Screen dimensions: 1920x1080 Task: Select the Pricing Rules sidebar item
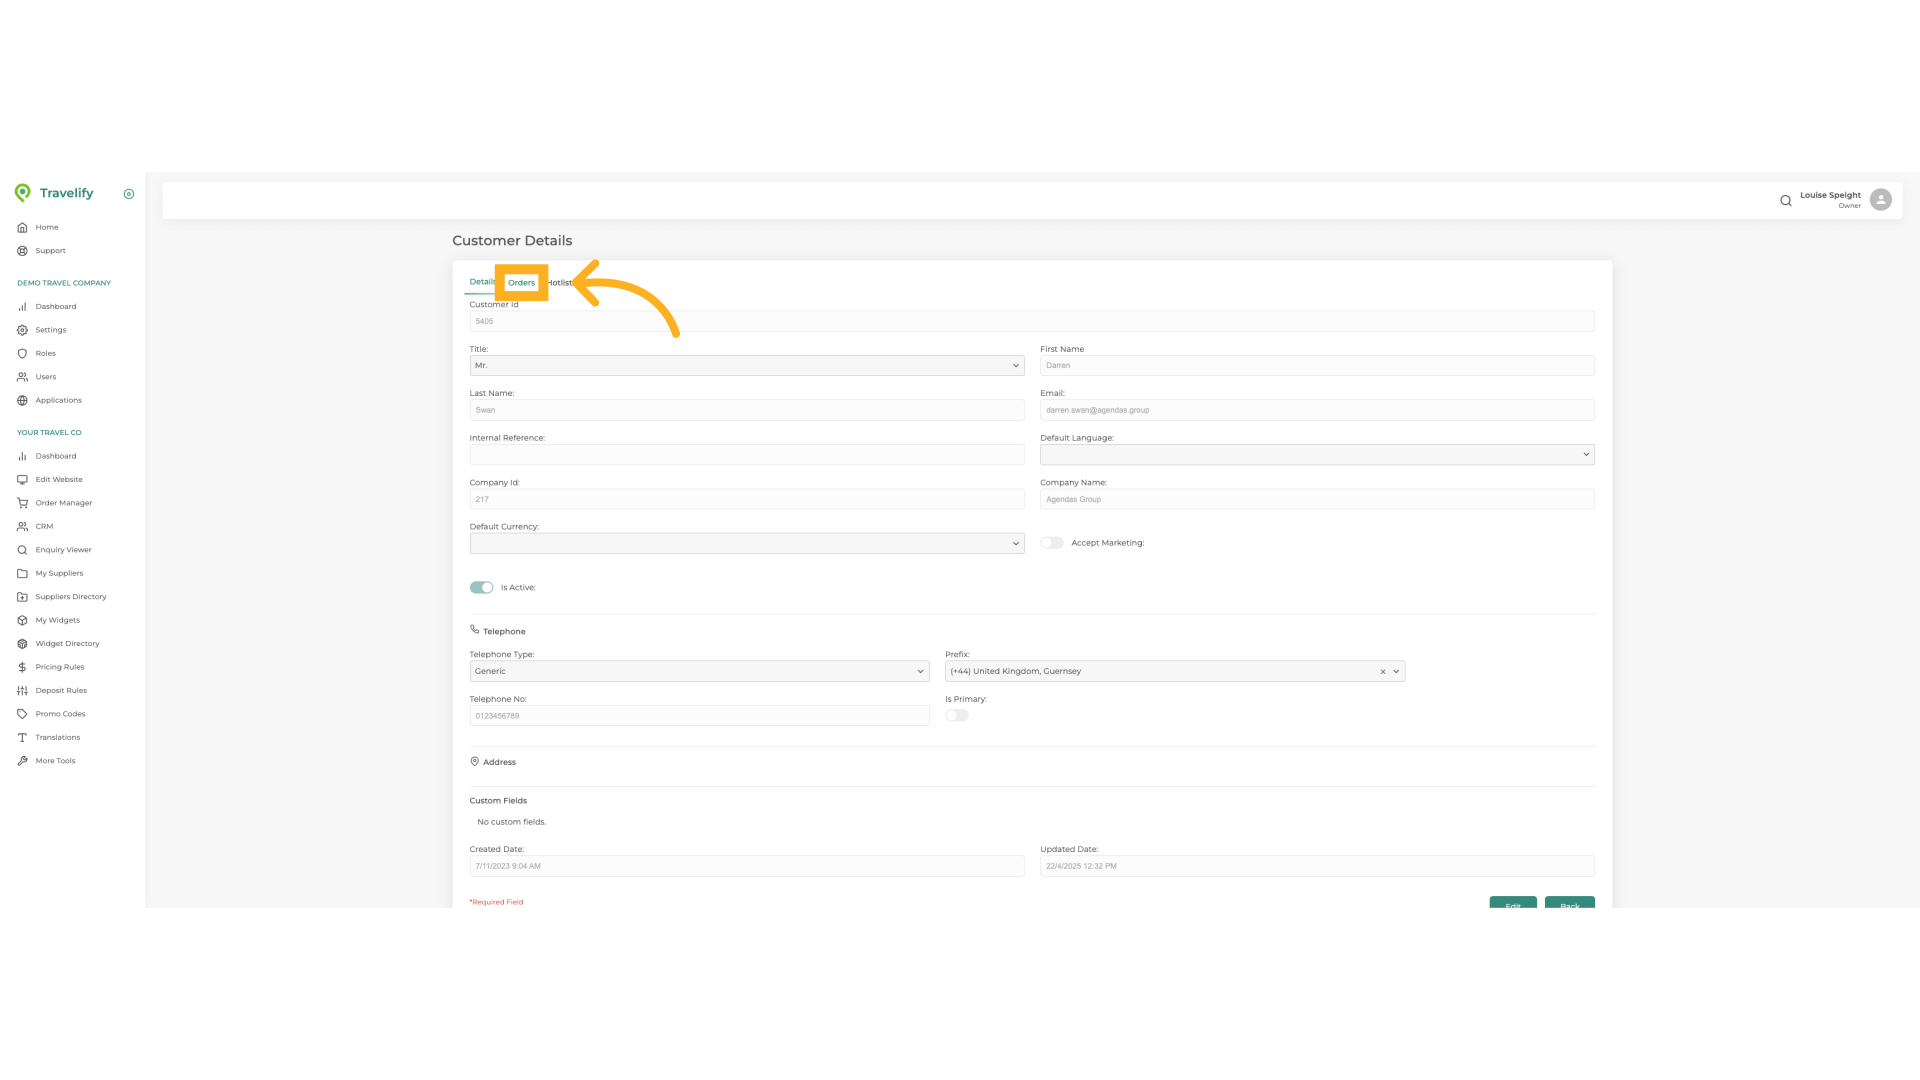60,666
